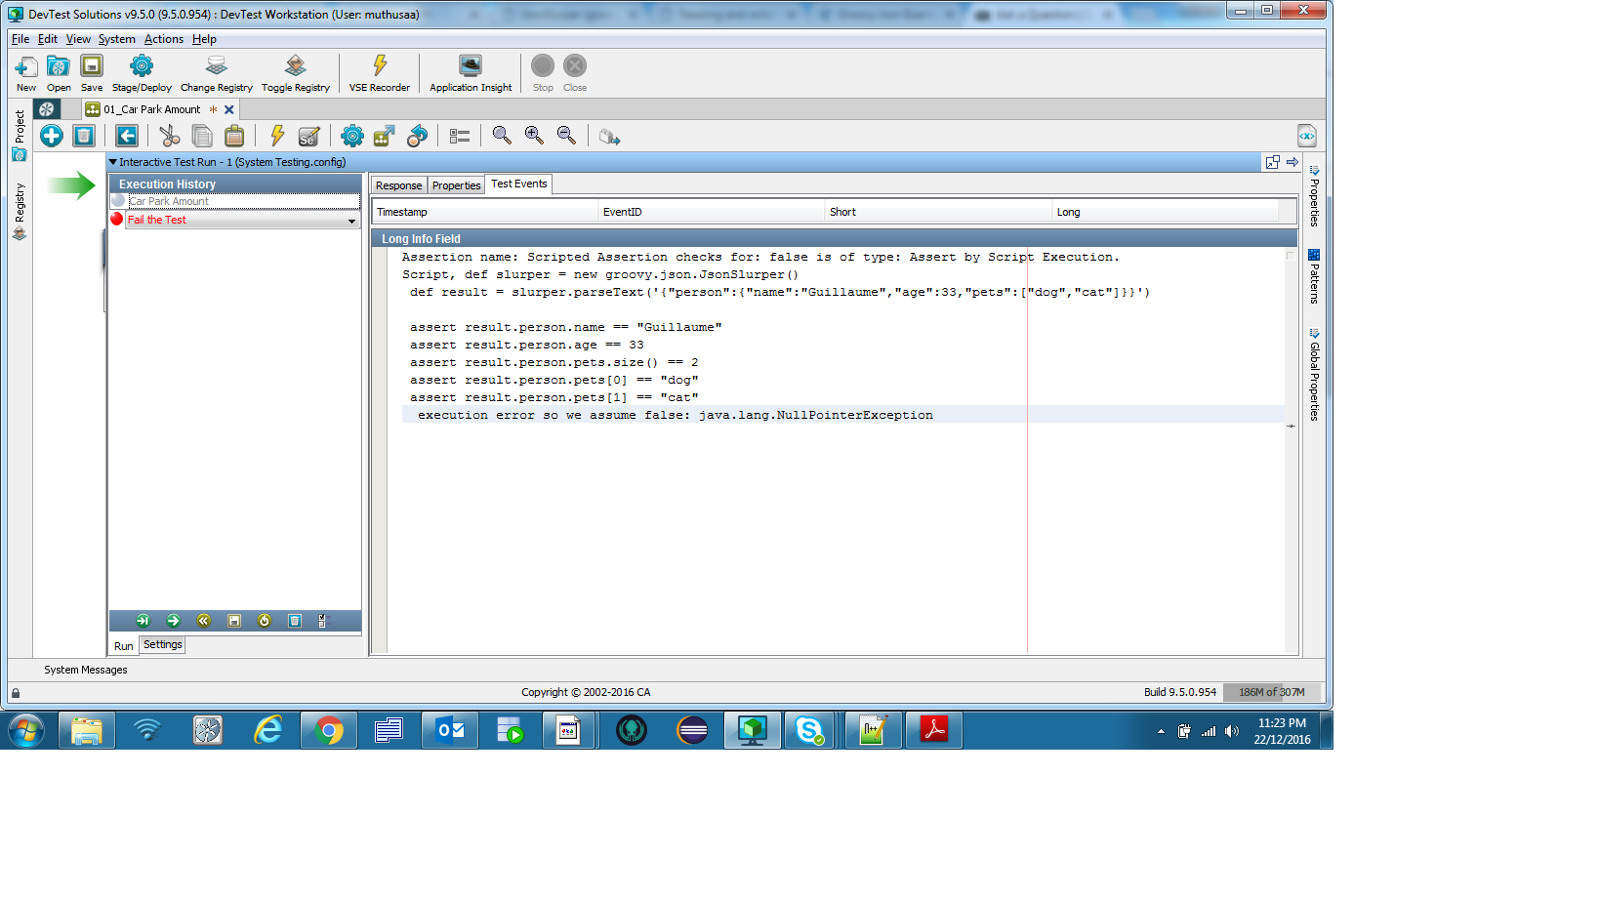
Task: Click the zoom out magnifier icon
Action: point(566,136)
